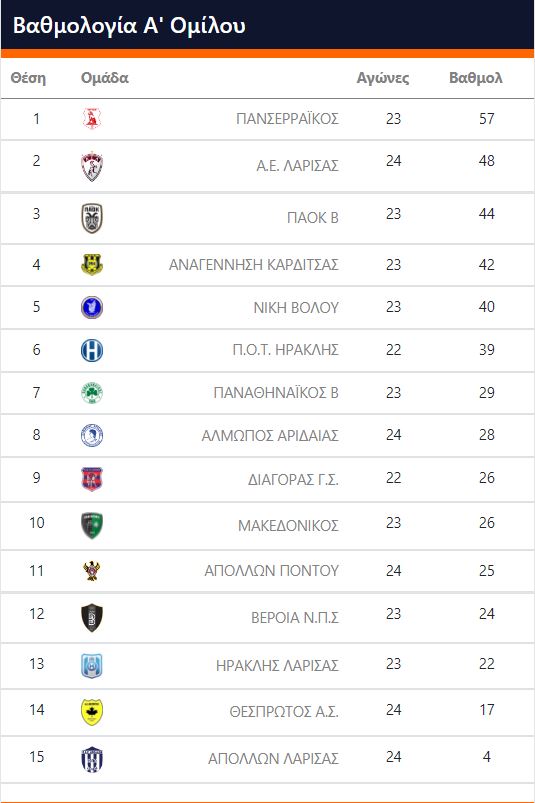This screenshot has width=535, height=803.
Task: Click the Αγώνες column header
Action: (x=383, y=78)
